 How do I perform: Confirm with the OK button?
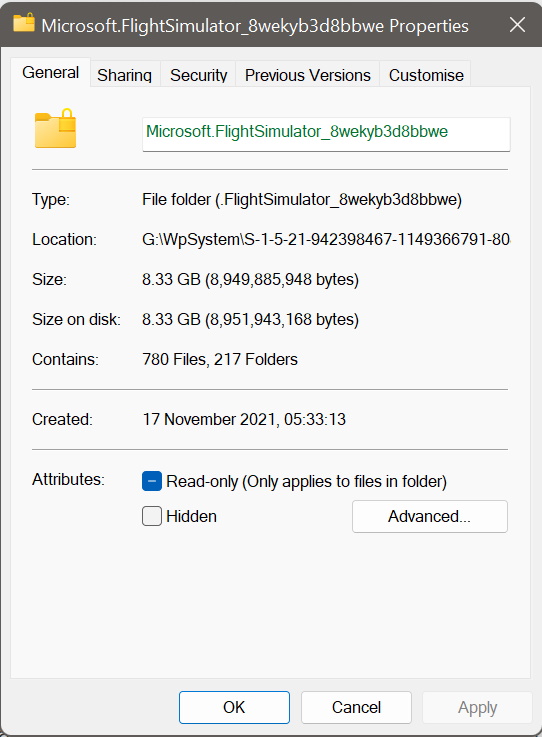click(x=234, y=707)
